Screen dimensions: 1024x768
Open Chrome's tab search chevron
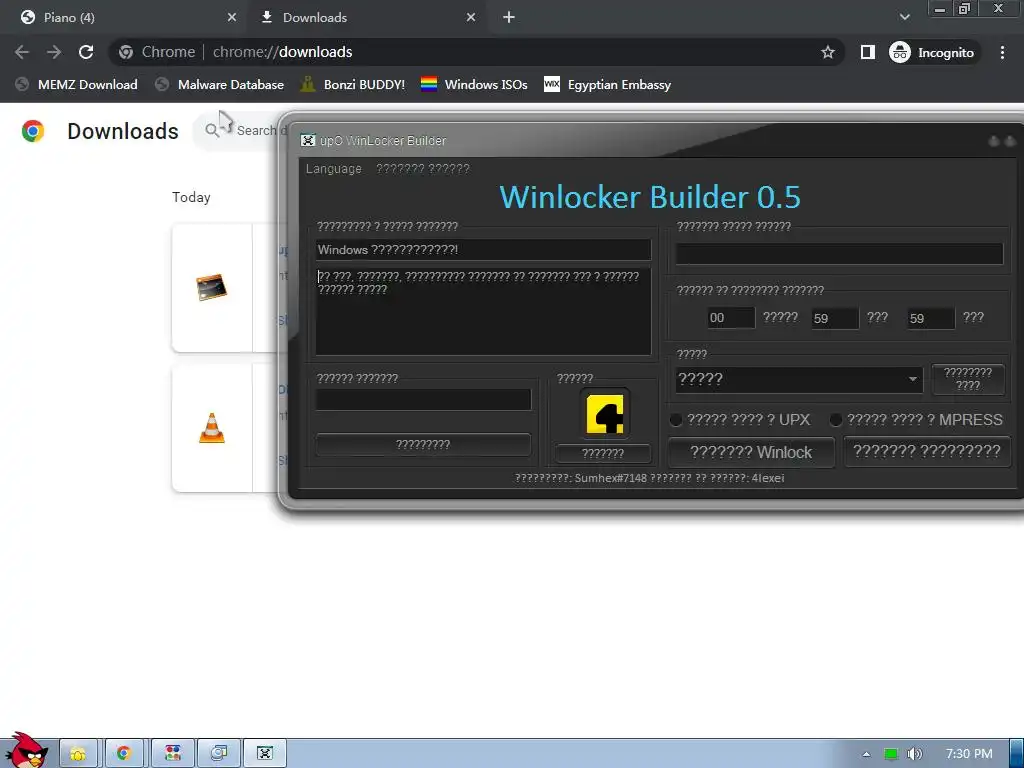[904, 18]
